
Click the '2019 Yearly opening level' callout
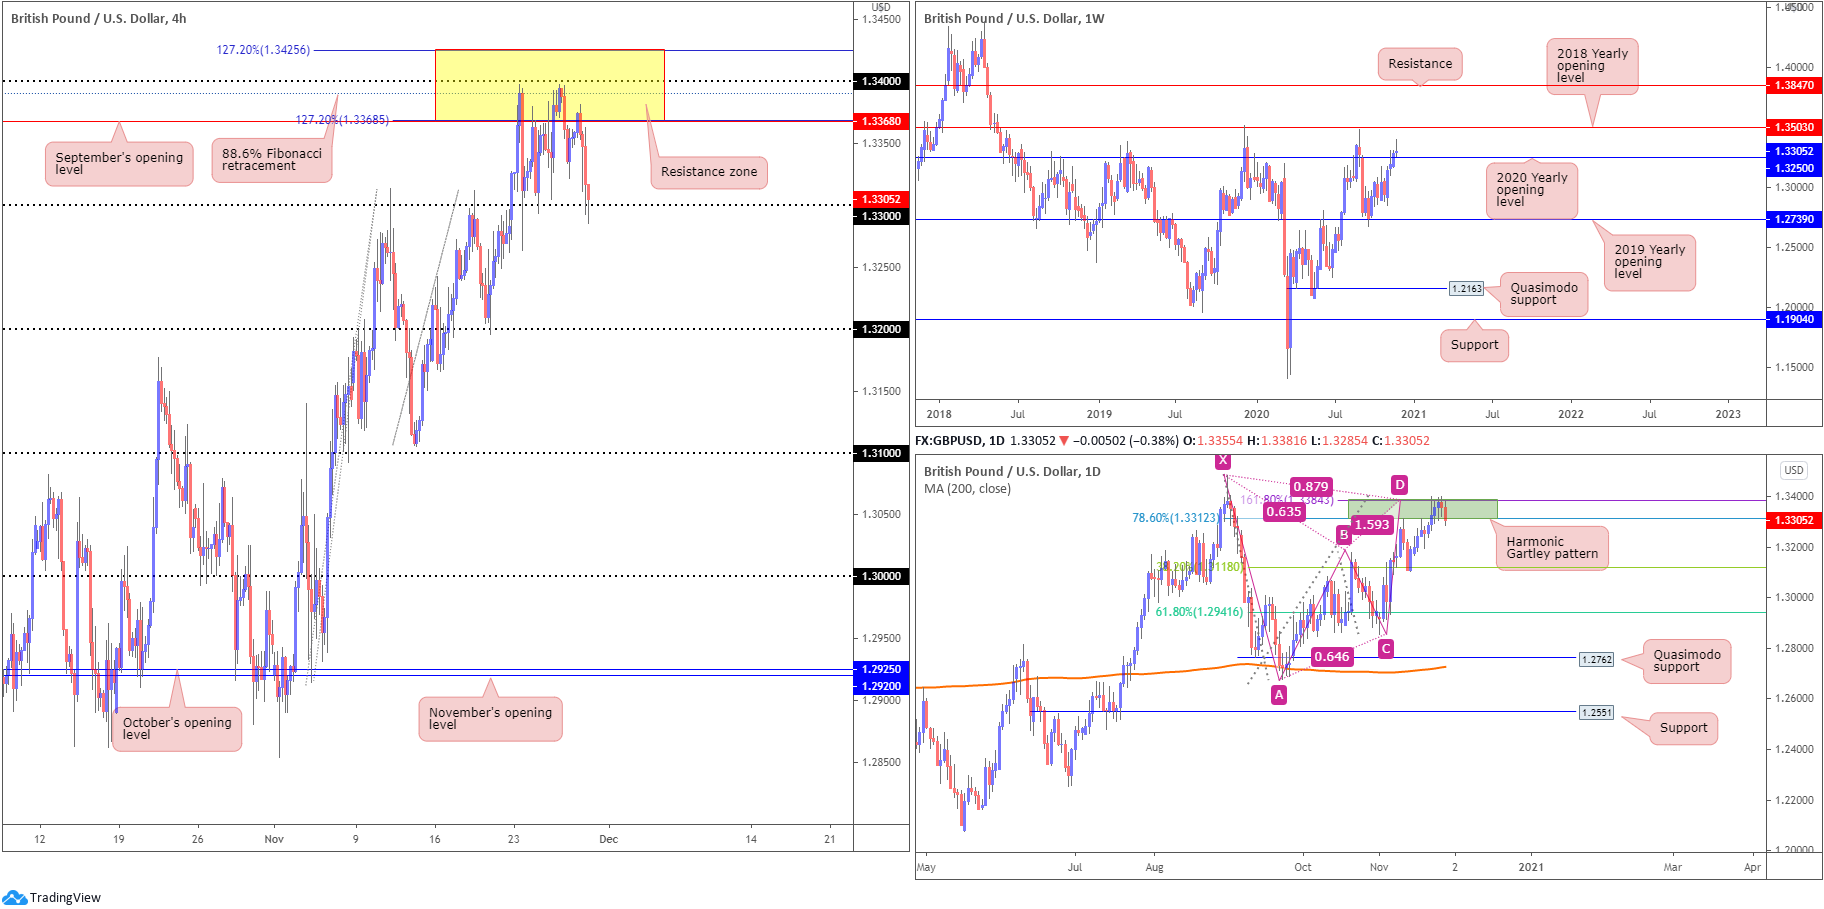pyautogui.click(x=1649, y=262)
